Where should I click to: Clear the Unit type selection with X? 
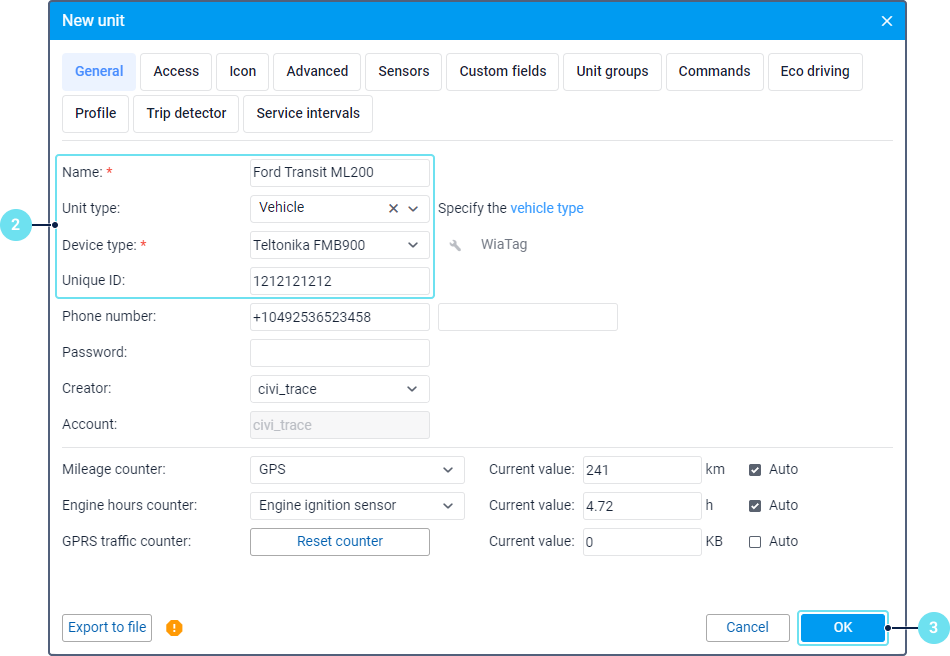393,208
